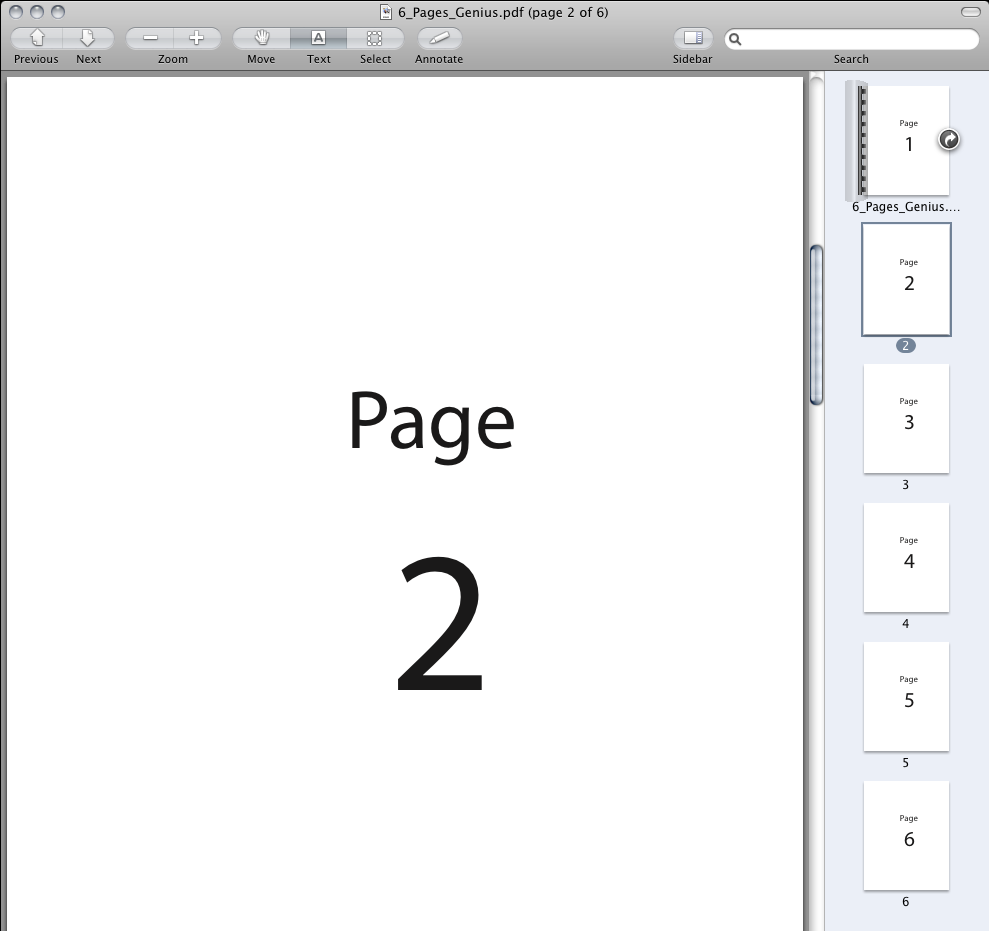Close the window with the first traffic light button
This screenshot has width=989, height=931.
pos(16,12)
